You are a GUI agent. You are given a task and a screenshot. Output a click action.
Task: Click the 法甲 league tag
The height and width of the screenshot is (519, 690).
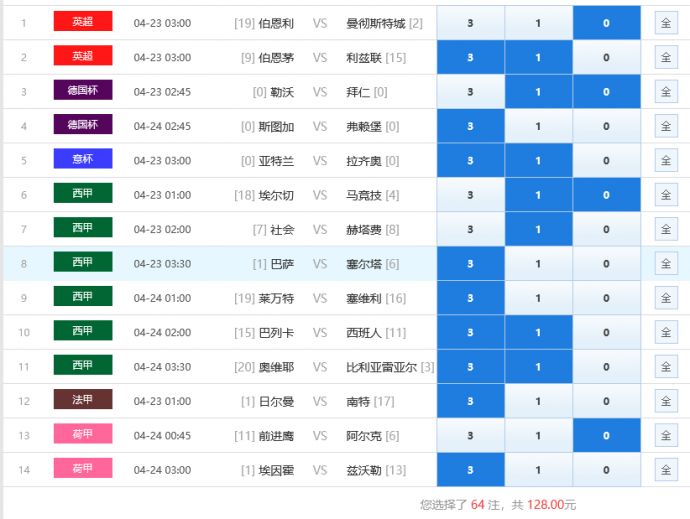[x=83, y=400]
